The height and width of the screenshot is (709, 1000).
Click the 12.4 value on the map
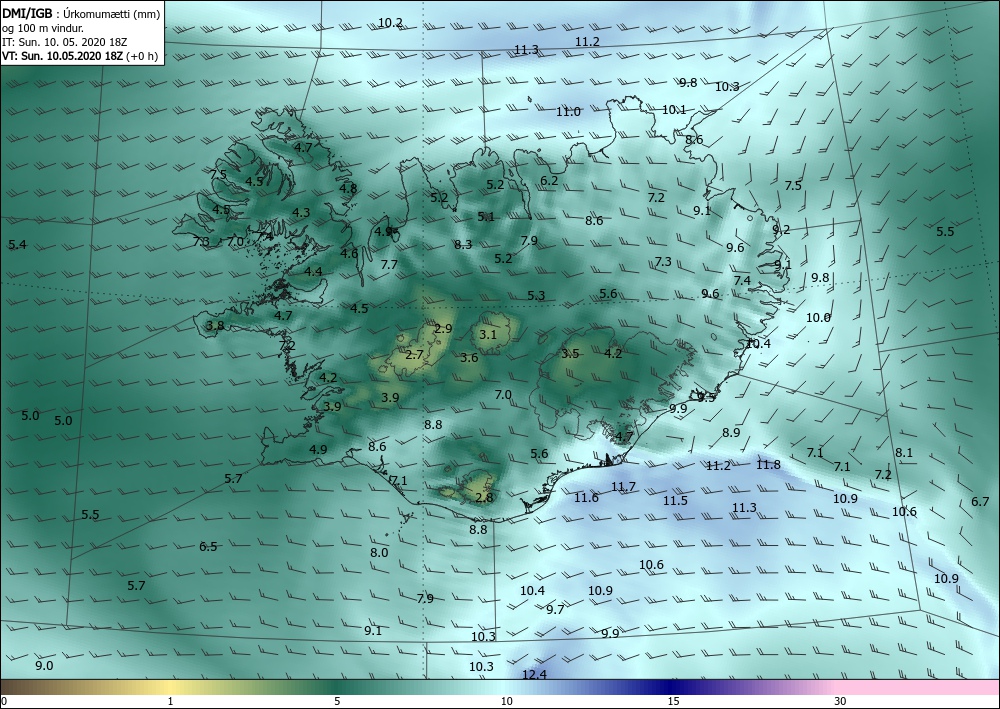coord(534,675)
